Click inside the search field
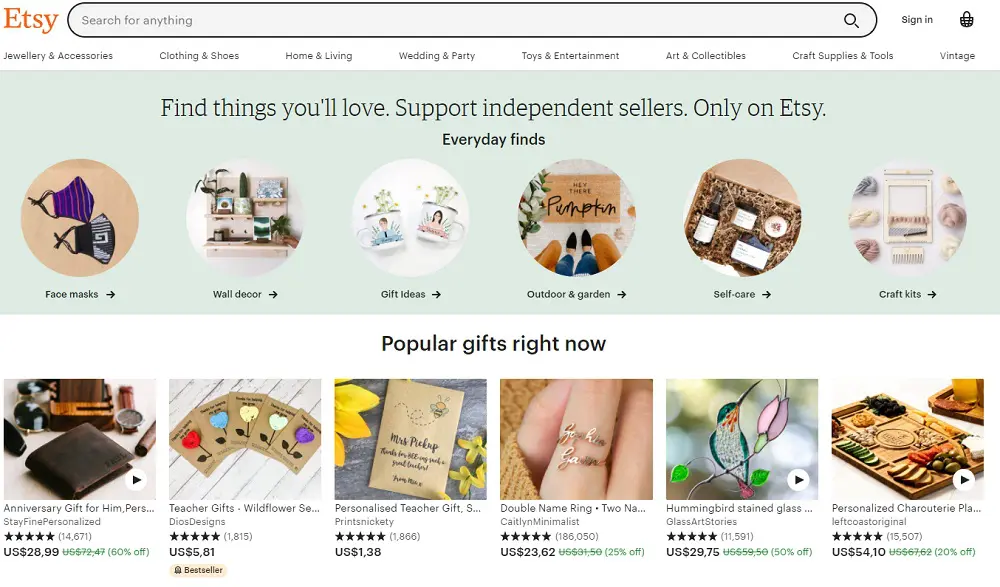 tap(400, 20)
